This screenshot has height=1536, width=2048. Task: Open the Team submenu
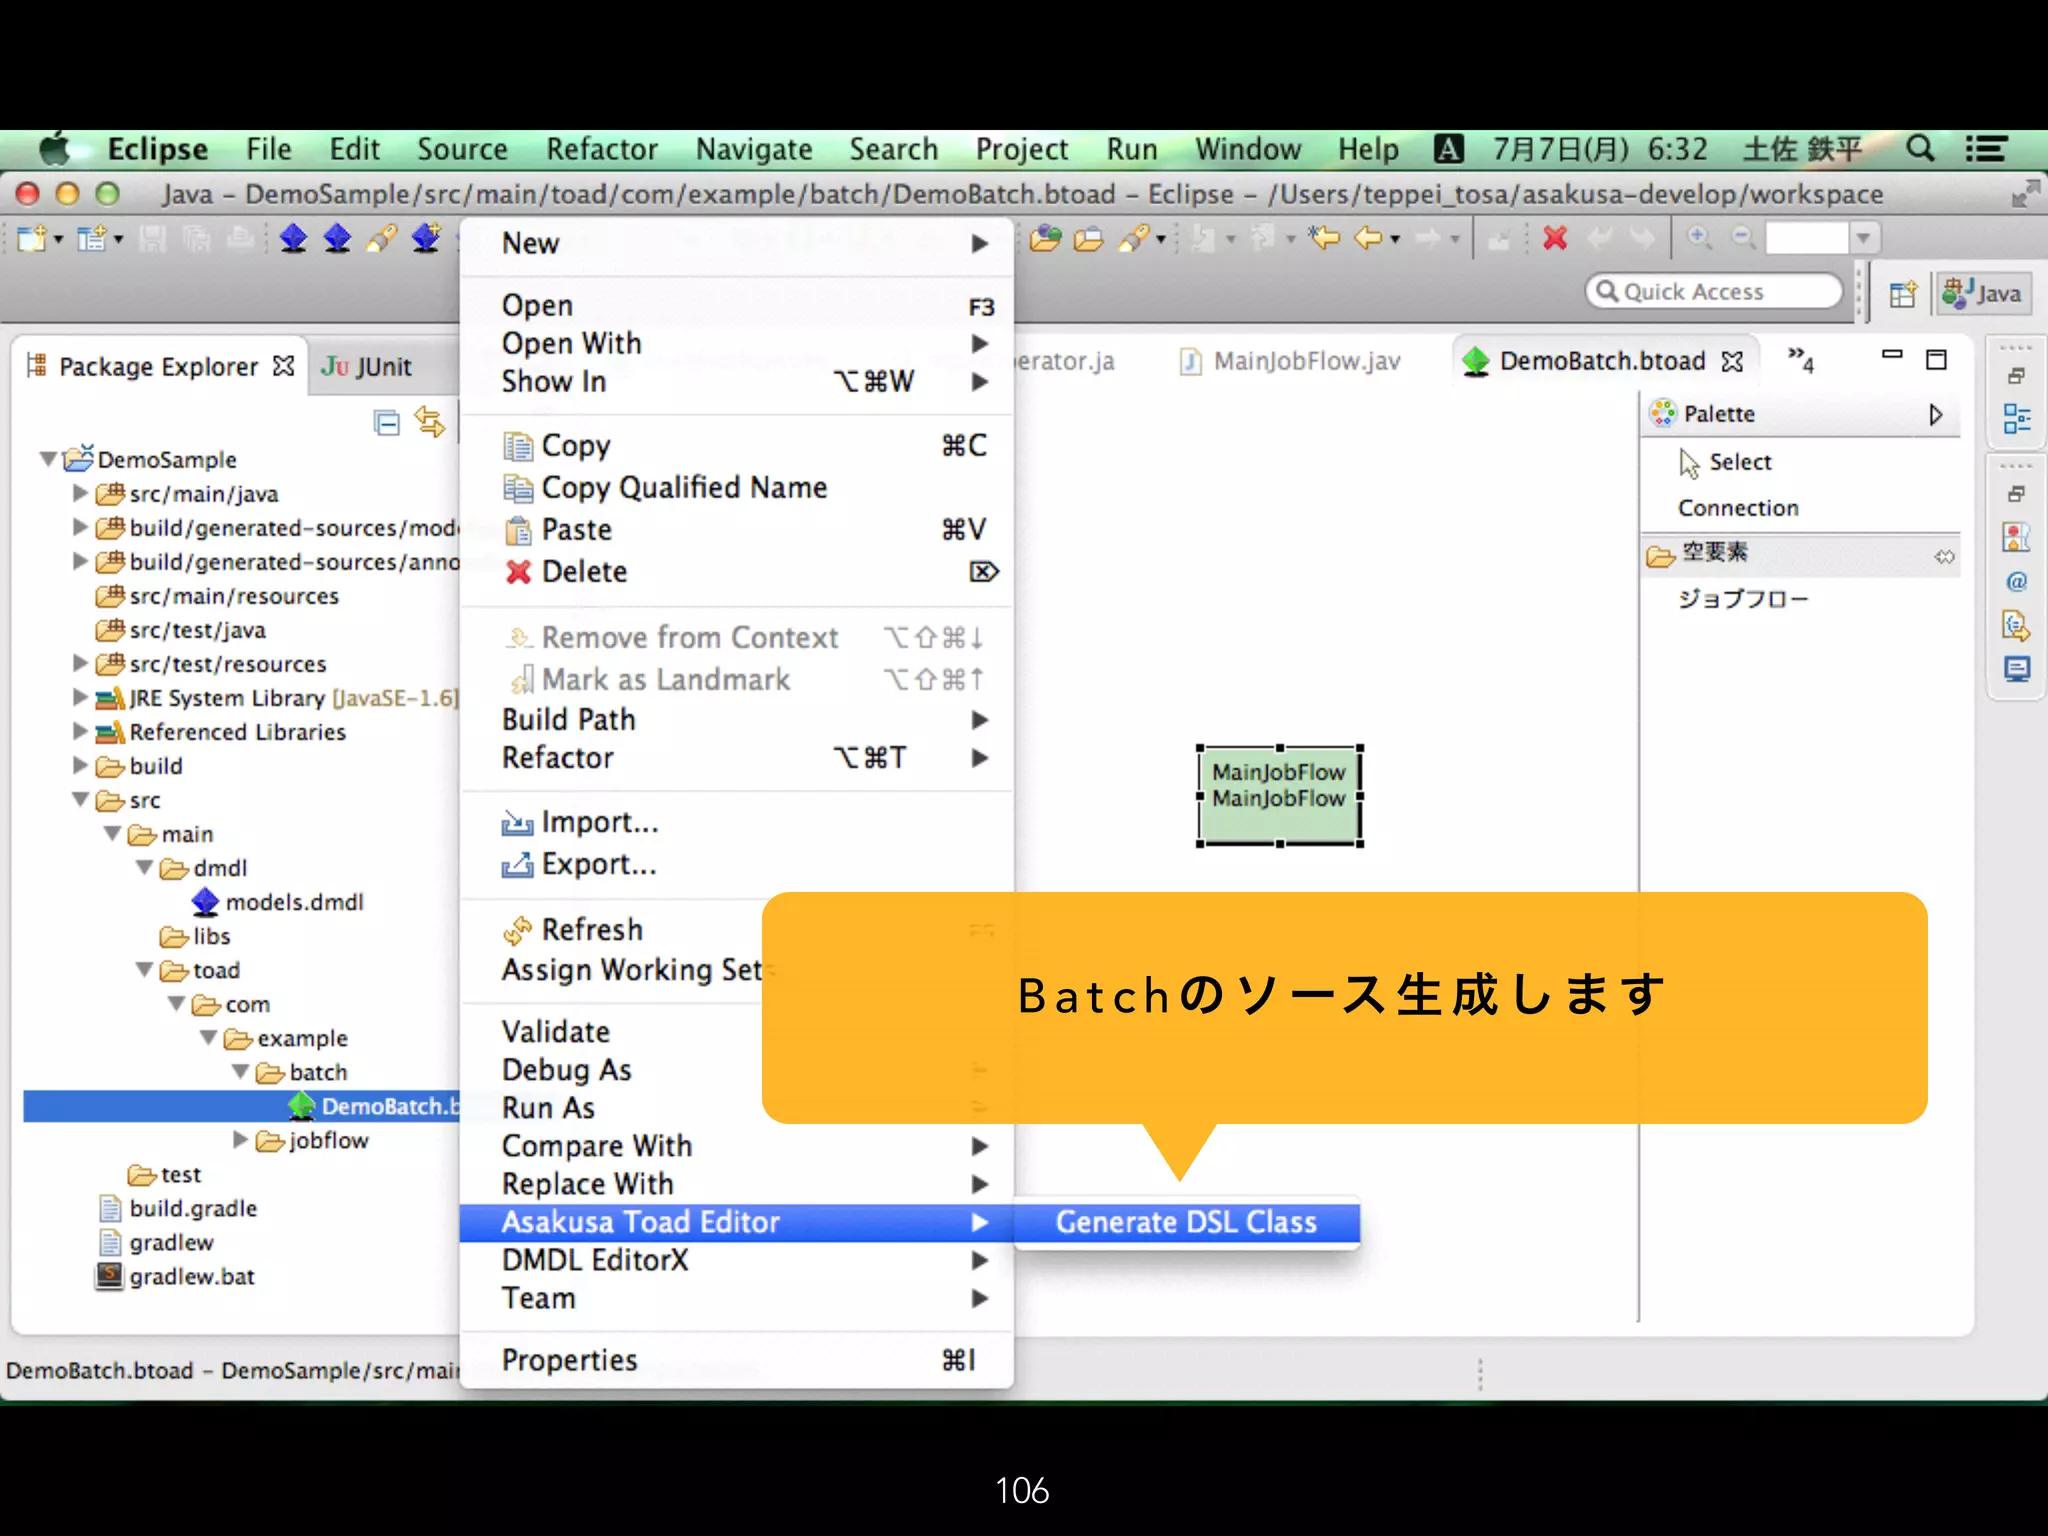click(736, 1298)
